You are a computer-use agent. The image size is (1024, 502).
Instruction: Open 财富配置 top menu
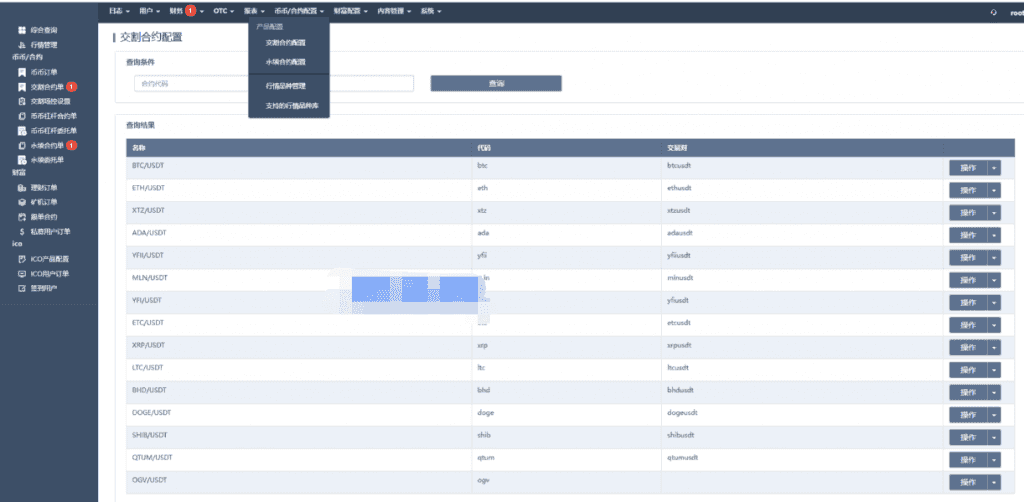tap(351, 12)
